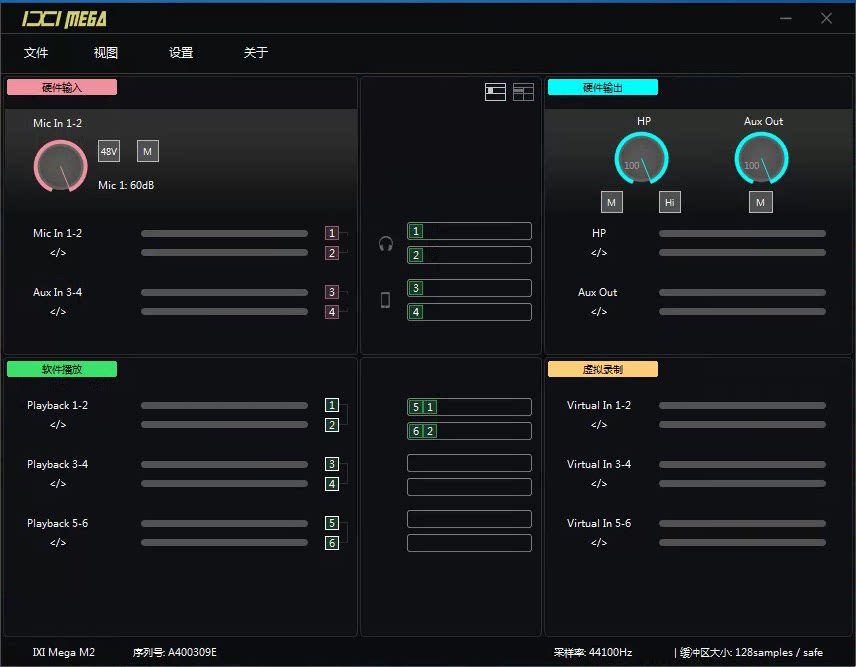Click the HP volume knob

641,158
